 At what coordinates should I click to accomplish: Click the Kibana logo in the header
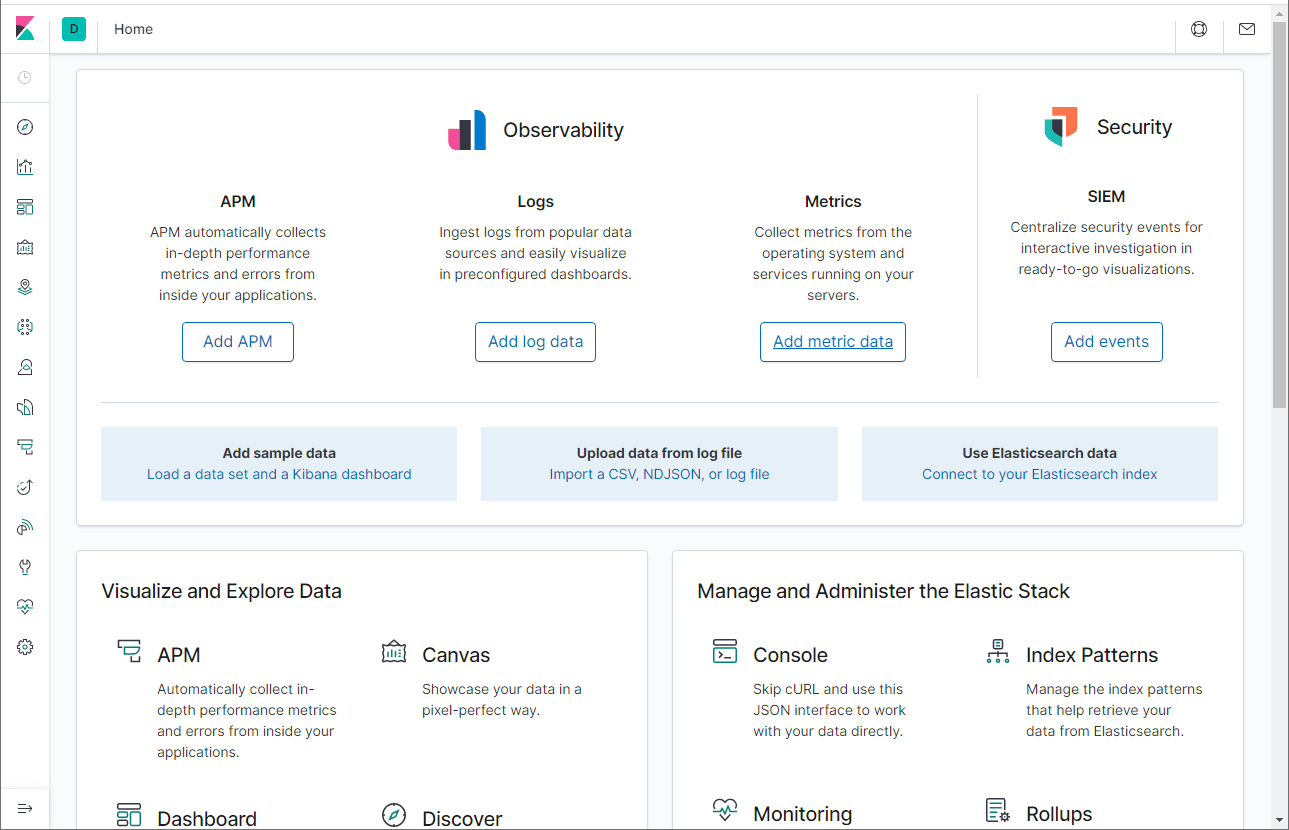25,29
